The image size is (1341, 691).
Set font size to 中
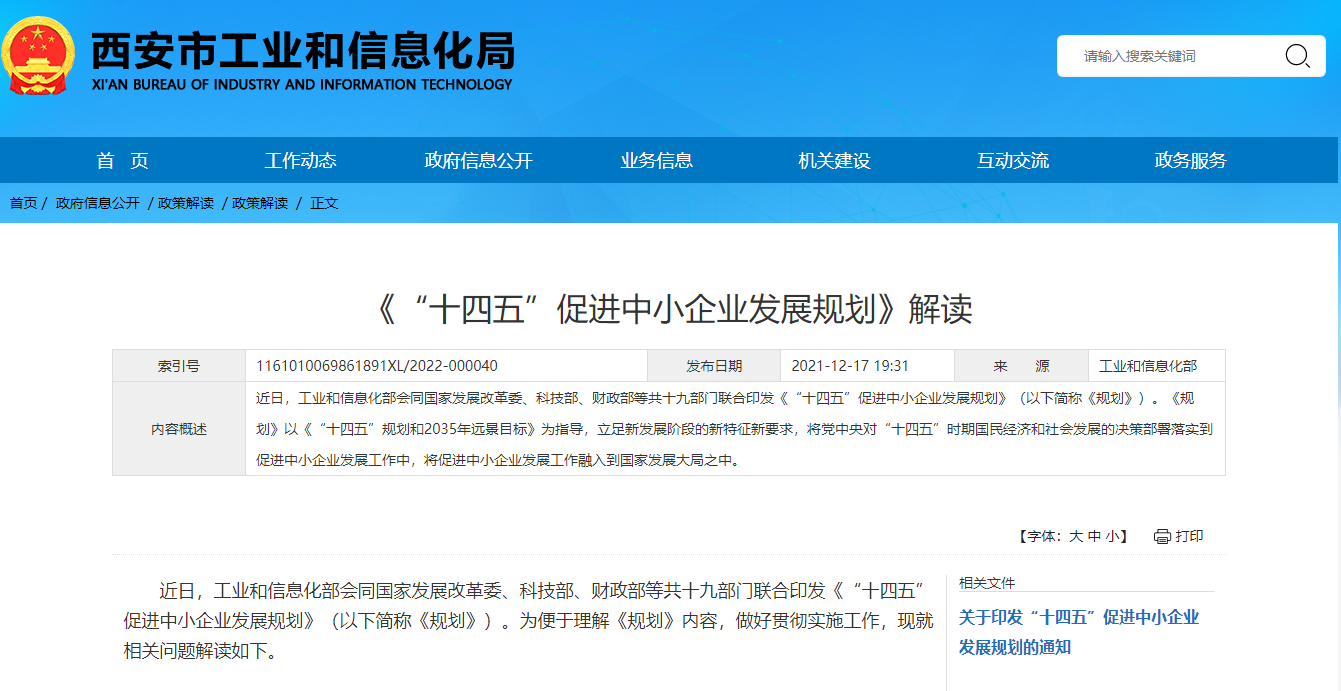(x=1094, y=537)
